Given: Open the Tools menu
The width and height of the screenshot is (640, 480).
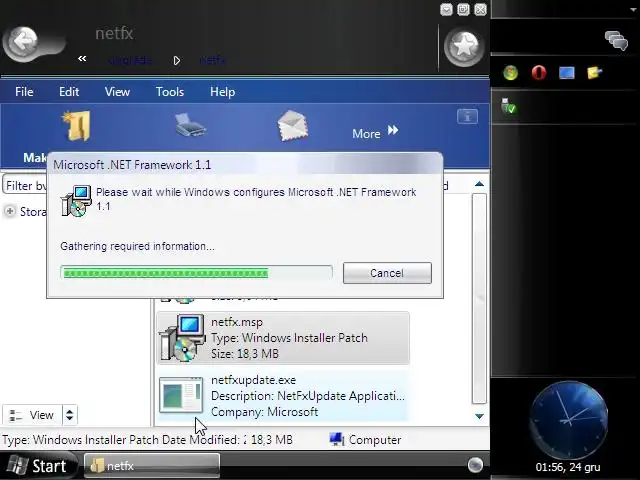Looking at the screenshot, I should coord(170,92).
